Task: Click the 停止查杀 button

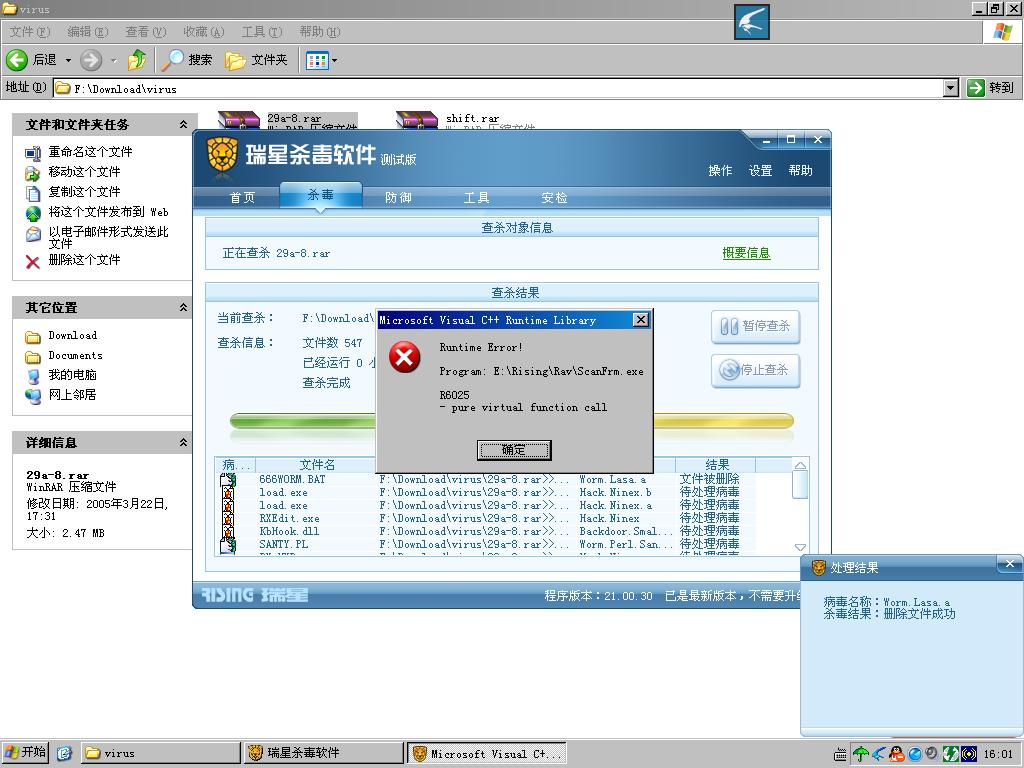Action: (x=756, y=370)
